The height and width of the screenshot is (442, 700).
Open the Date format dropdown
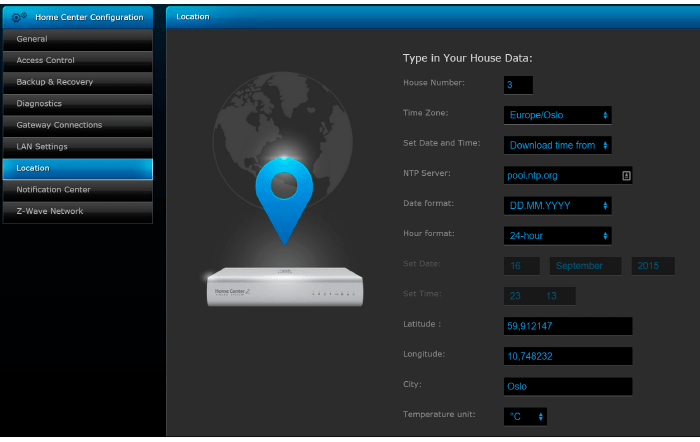point(557,205)
